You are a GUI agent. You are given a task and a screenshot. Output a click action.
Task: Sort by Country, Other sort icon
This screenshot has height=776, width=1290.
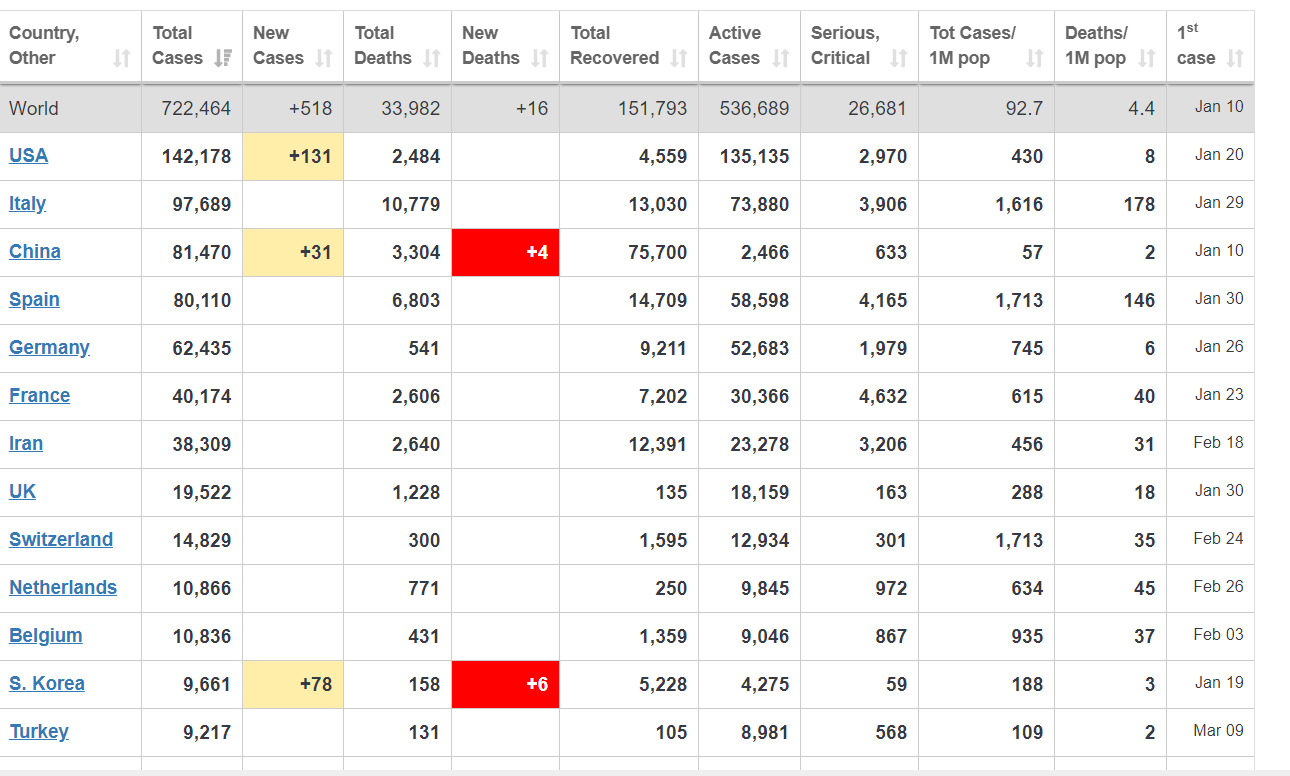[x=122, y=59]
